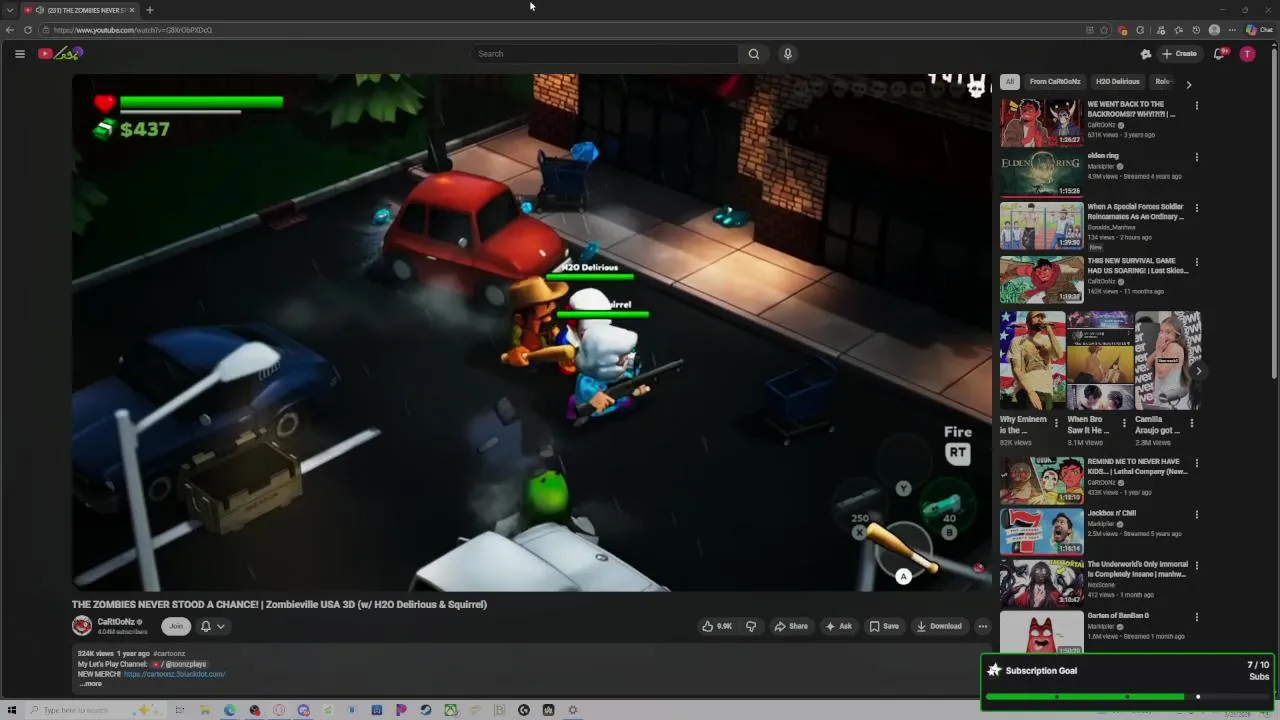
Task: Open the When Bro Saw It short
Action: 1100,360
